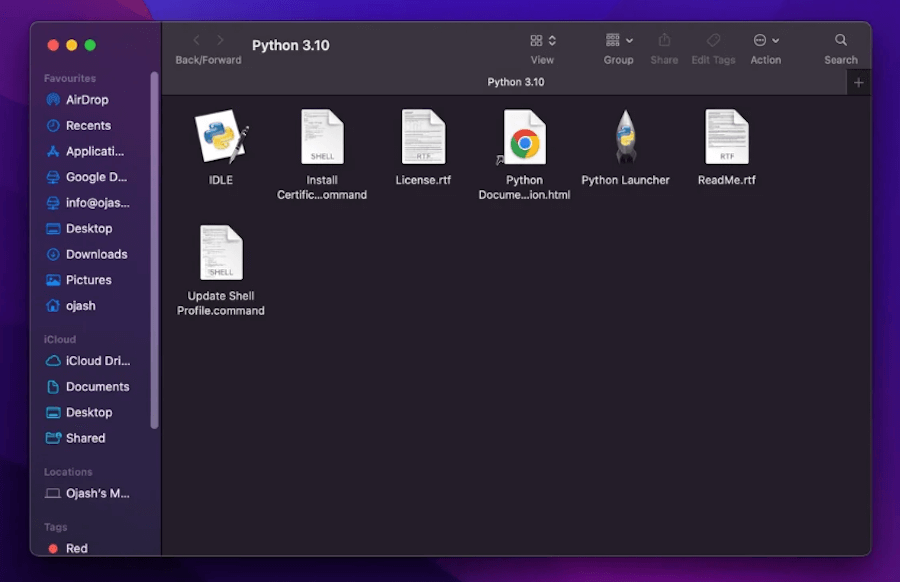
Task: Open the License.rtf file
Action: [423, 136]
